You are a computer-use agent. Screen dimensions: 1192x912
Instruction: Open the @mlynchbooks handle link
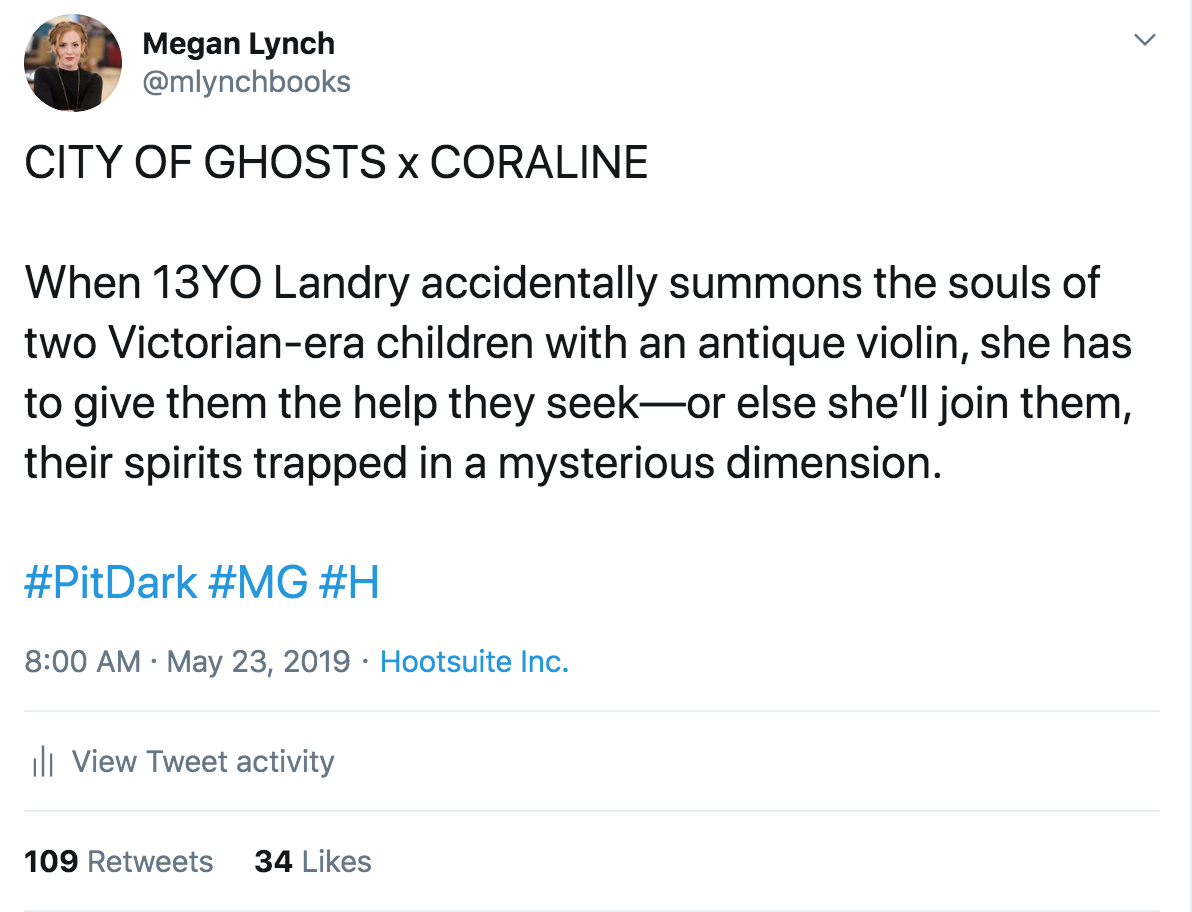(x=247, y=81)
